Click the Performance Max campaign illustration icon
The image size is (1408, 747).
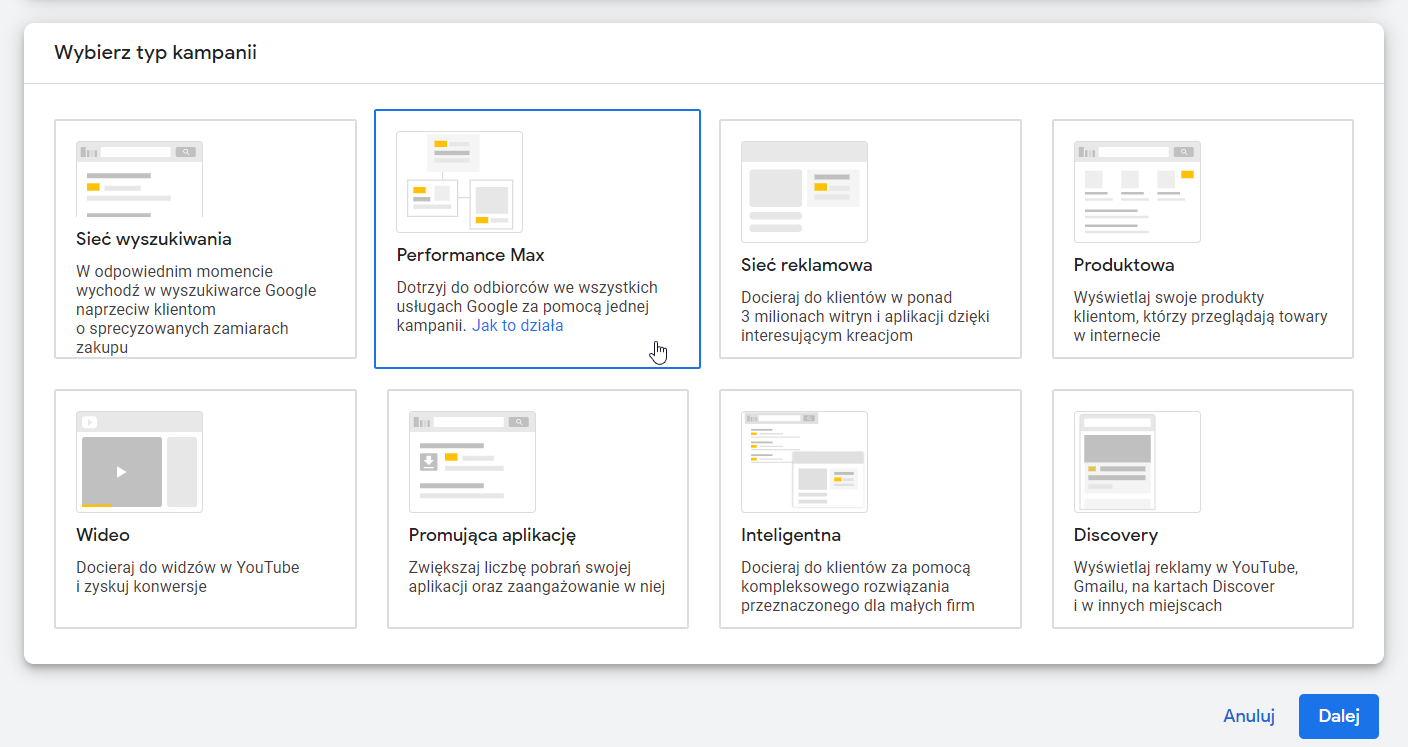[459, 182]
